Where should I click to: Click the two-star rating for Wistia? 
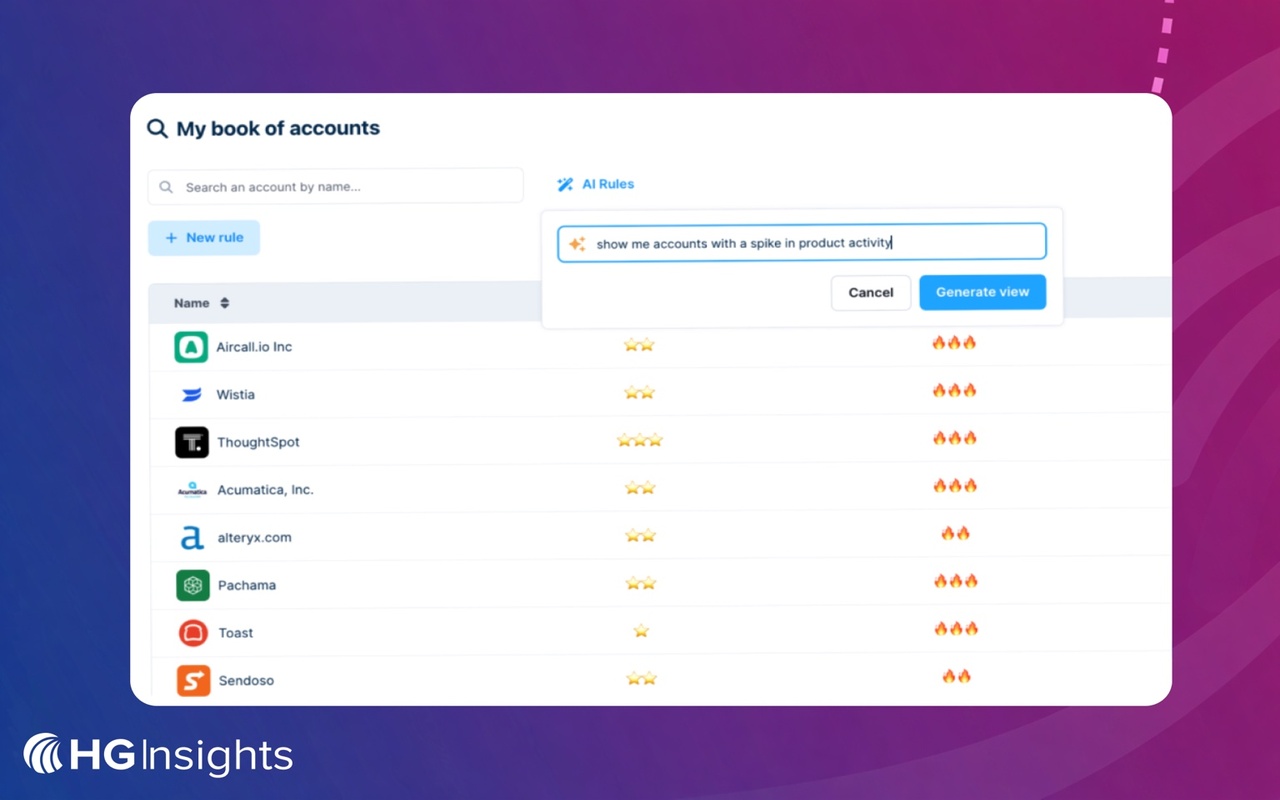pyautogui.click(x=640, y=393)
